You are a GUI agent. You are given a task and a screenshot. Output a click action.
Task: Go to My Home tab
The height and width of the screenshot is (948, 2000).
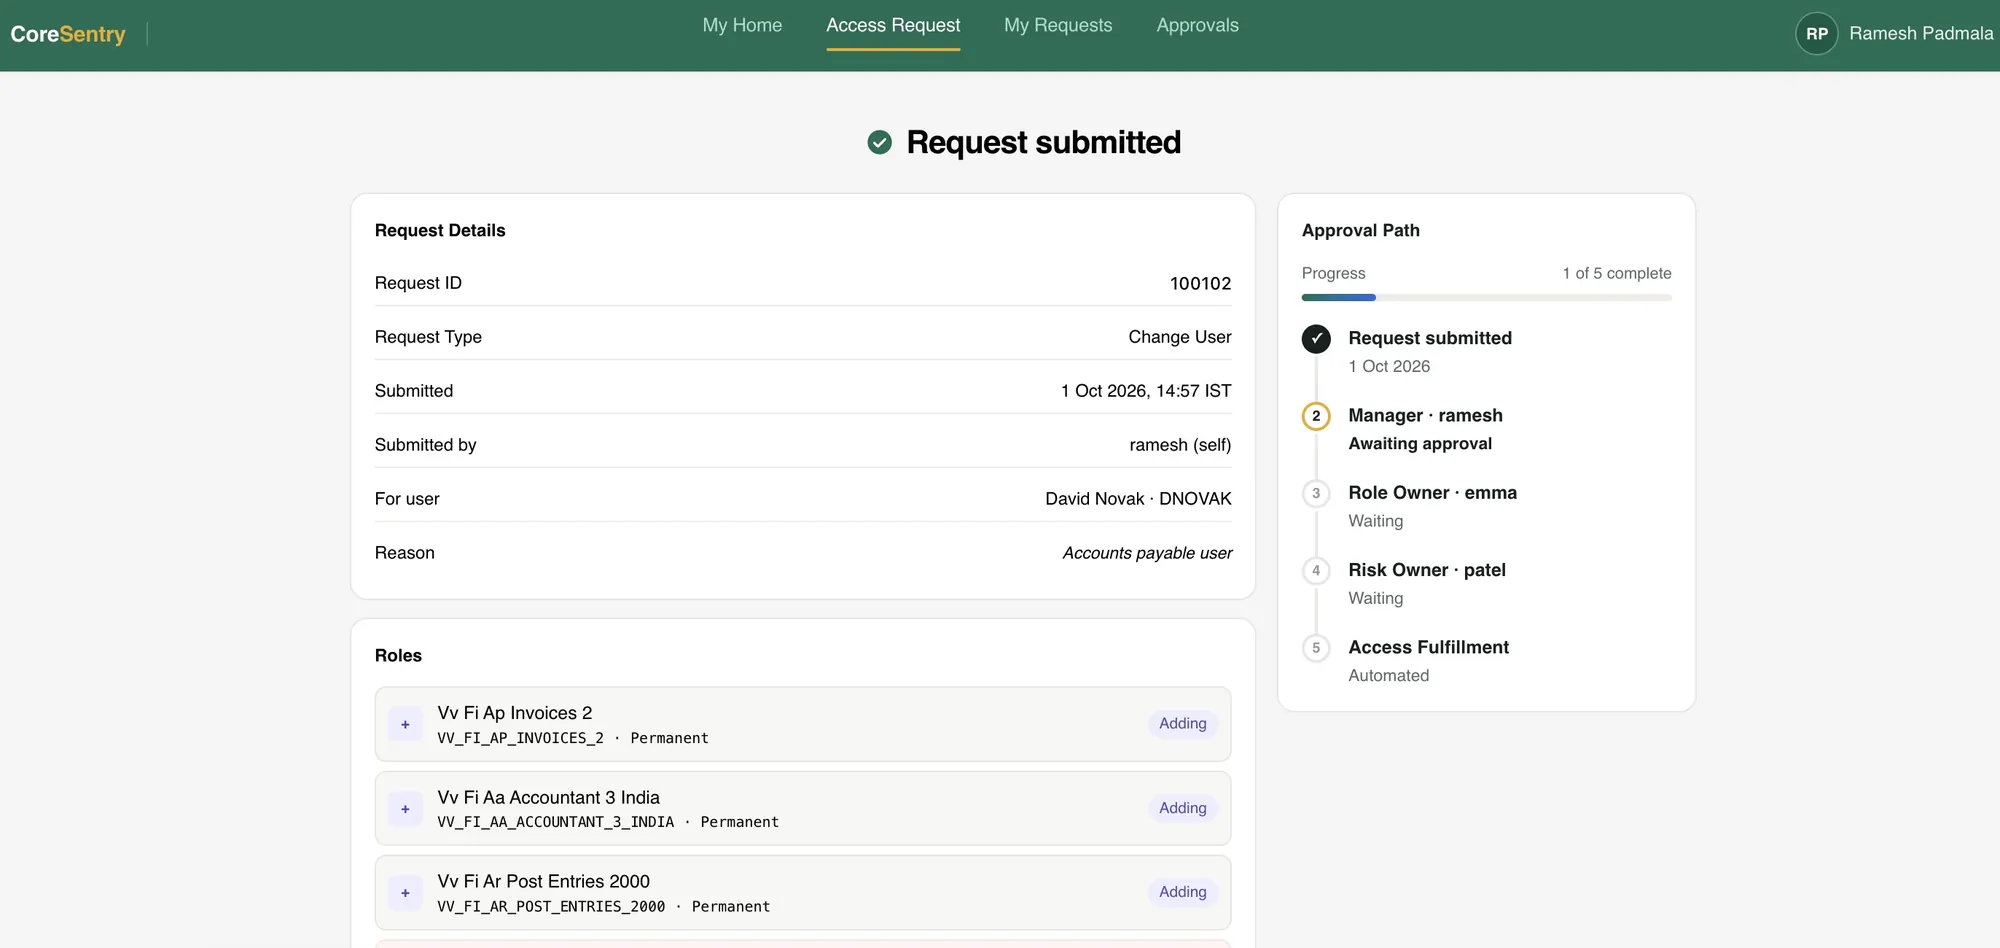click(742, 25)
